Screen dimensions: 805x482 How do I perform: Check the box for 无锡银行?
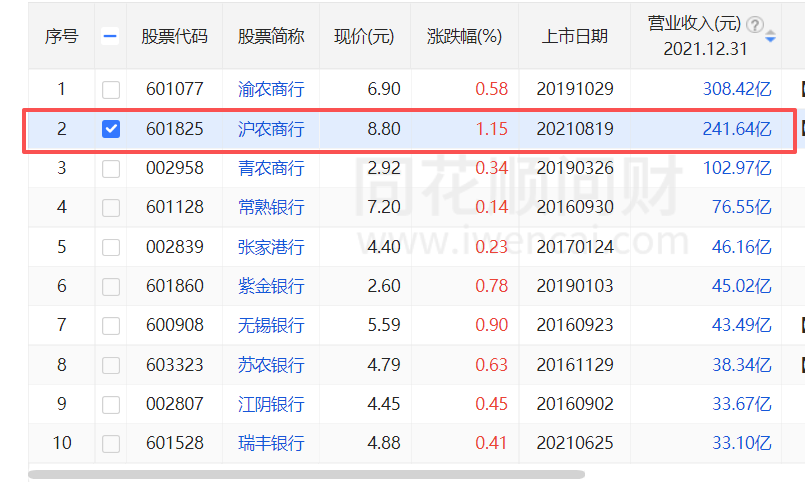tap(111, 325)
